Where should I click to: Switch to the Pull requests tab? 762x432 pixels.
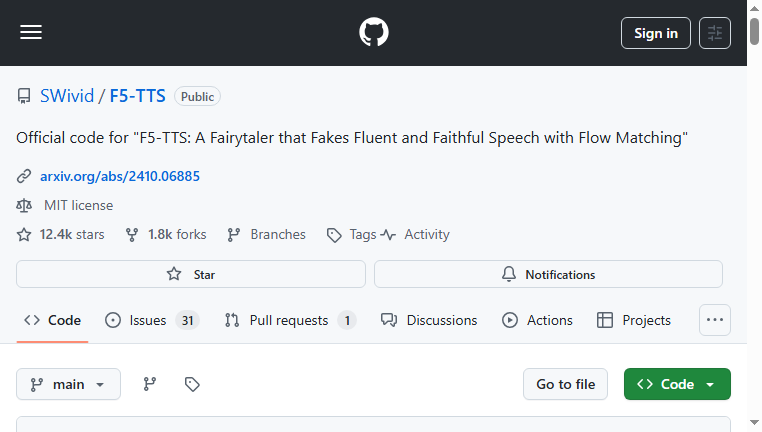(x=290, y=320)
